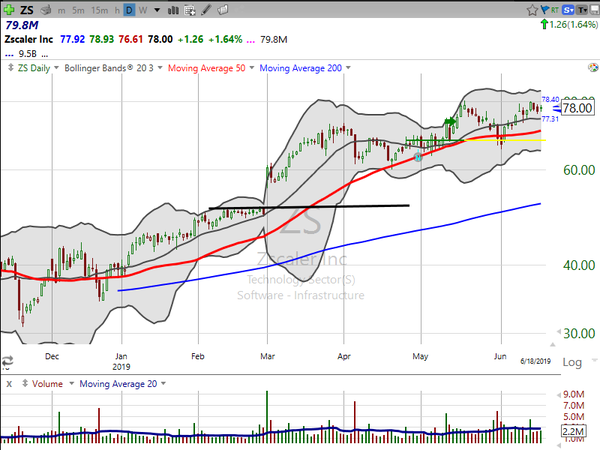Image resolution: width=600 pixels, height=450 pixels.
Task: Click the green up-arrow change indicator
Action: click(x=544, y=24)
